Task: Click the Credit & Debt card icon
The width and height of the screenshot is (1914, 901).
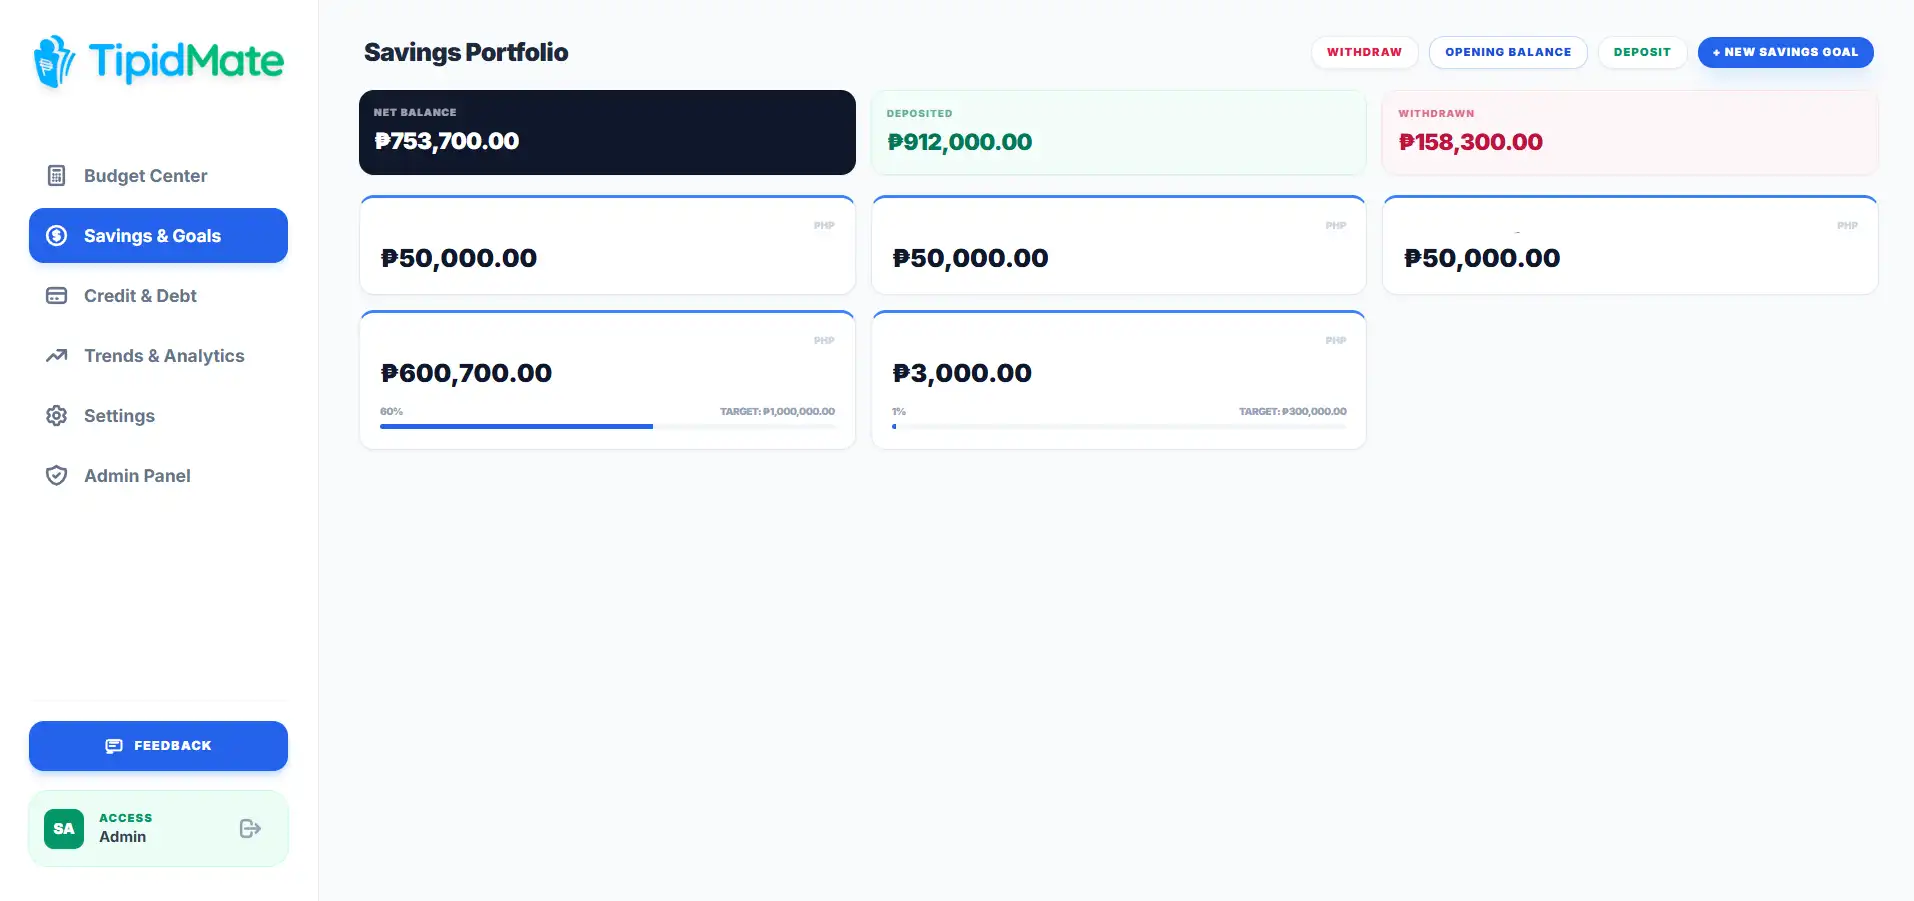Action: (x=57, y=296)
